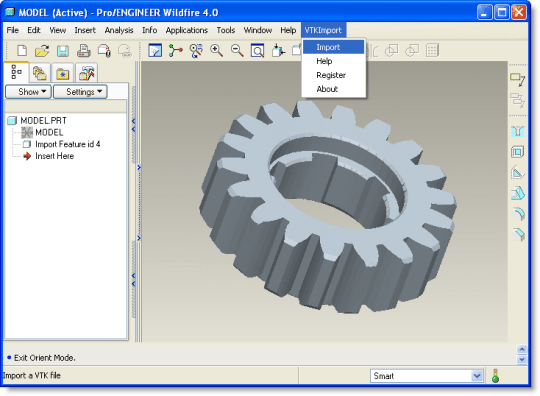The image size is (540, 396).
Task: Open the Help menu in the menu bar
Action: [288, 30]
